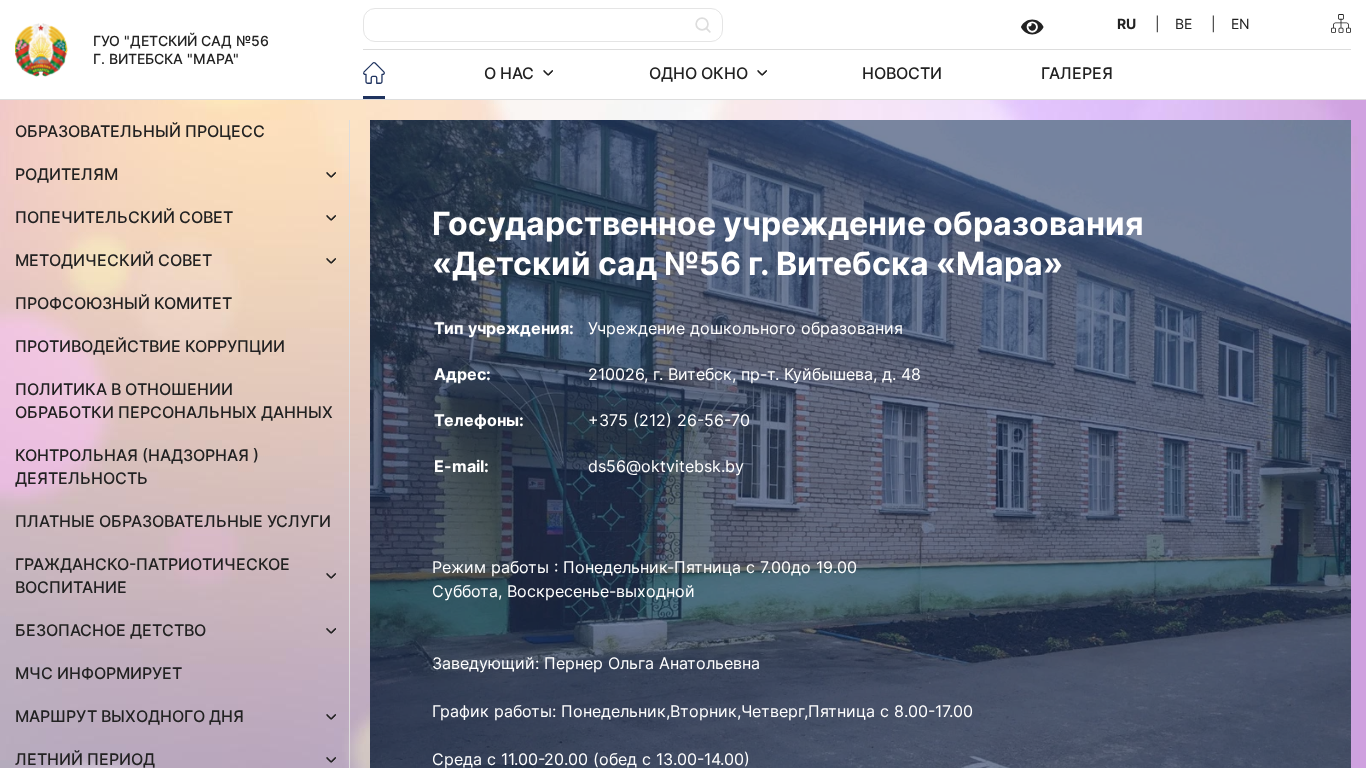Click the ds56@oktvitebsk.by email address
Screen dimensions: 1366x768
(x=665, y=466)
